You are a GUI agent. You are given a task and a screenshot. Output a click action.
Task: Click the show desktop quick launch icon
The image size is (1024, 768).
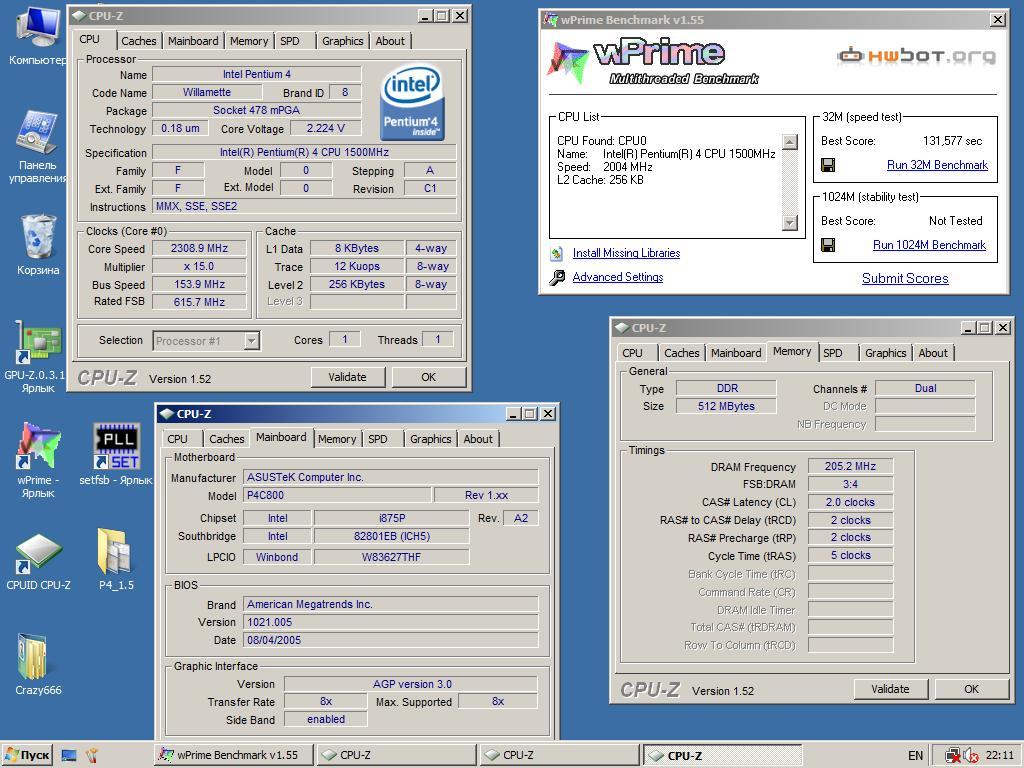click(x=69, y=756)
